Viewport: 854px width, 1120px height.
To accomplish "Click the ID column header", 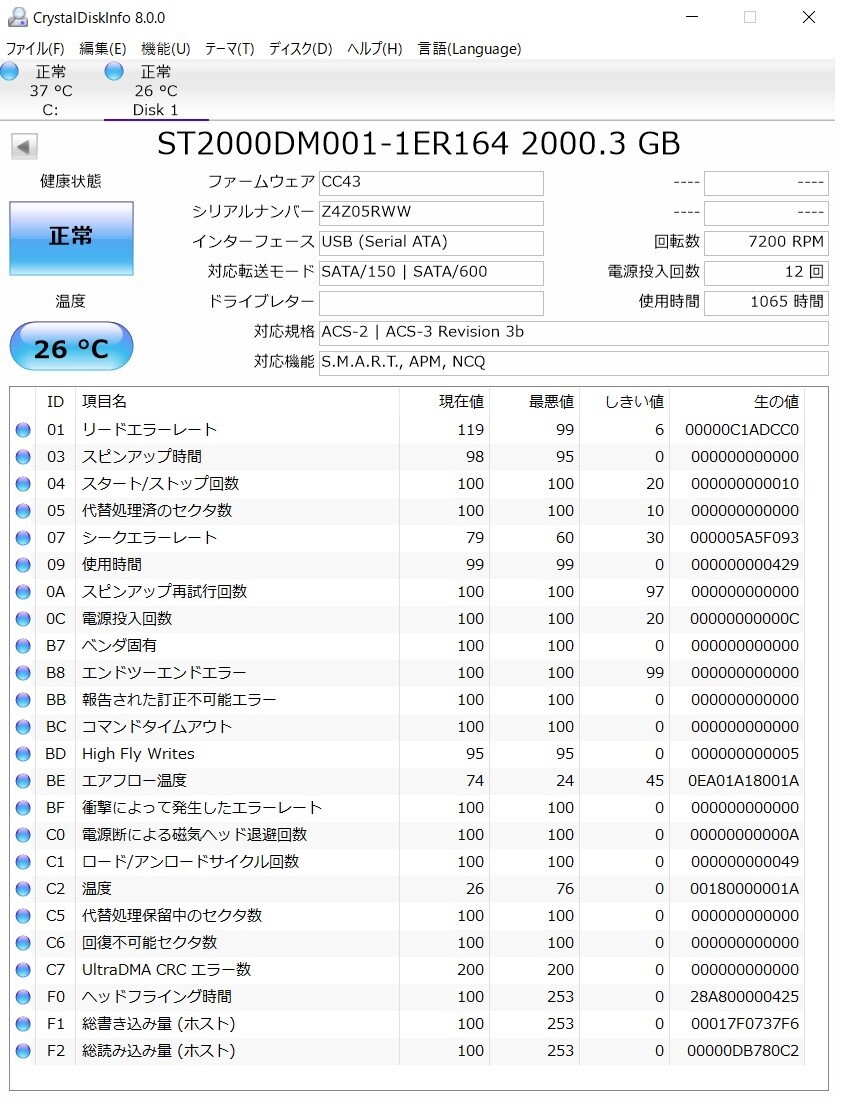I will click(x=55, y=402).
